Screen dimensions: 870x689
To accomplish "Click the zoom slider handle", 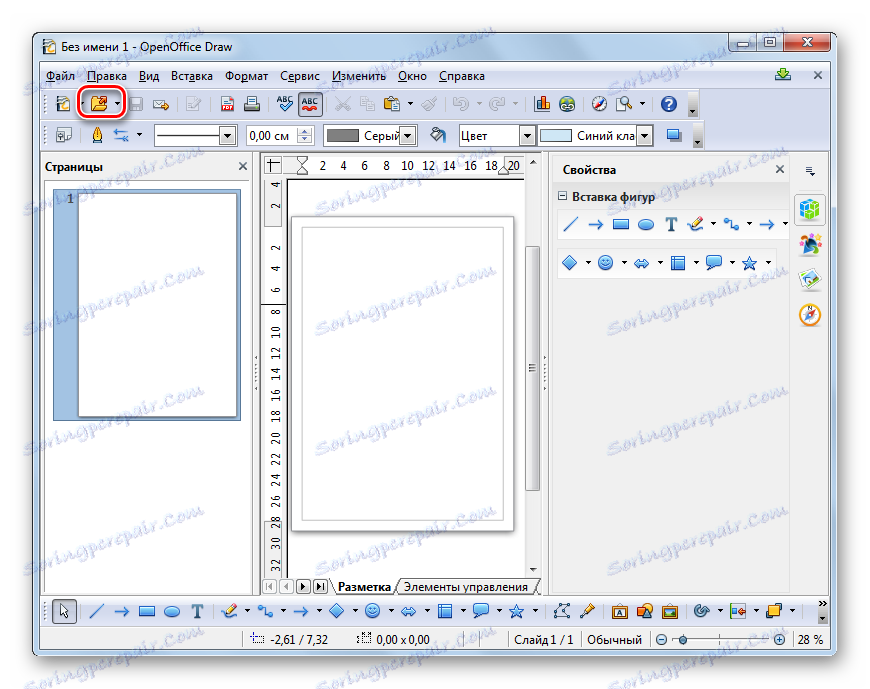I will click(683, 640).
